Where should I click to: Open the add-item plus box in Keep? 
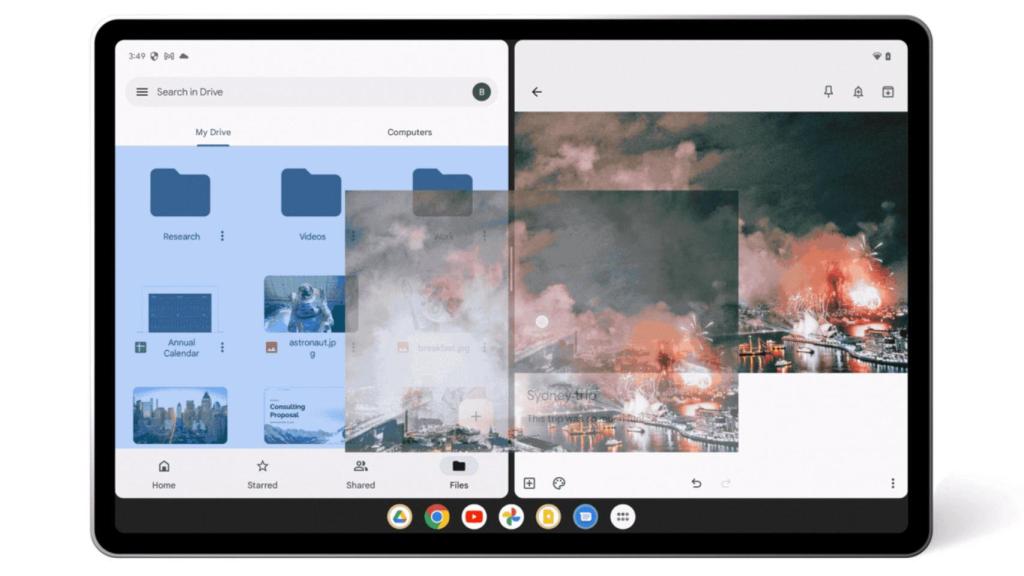530,483
